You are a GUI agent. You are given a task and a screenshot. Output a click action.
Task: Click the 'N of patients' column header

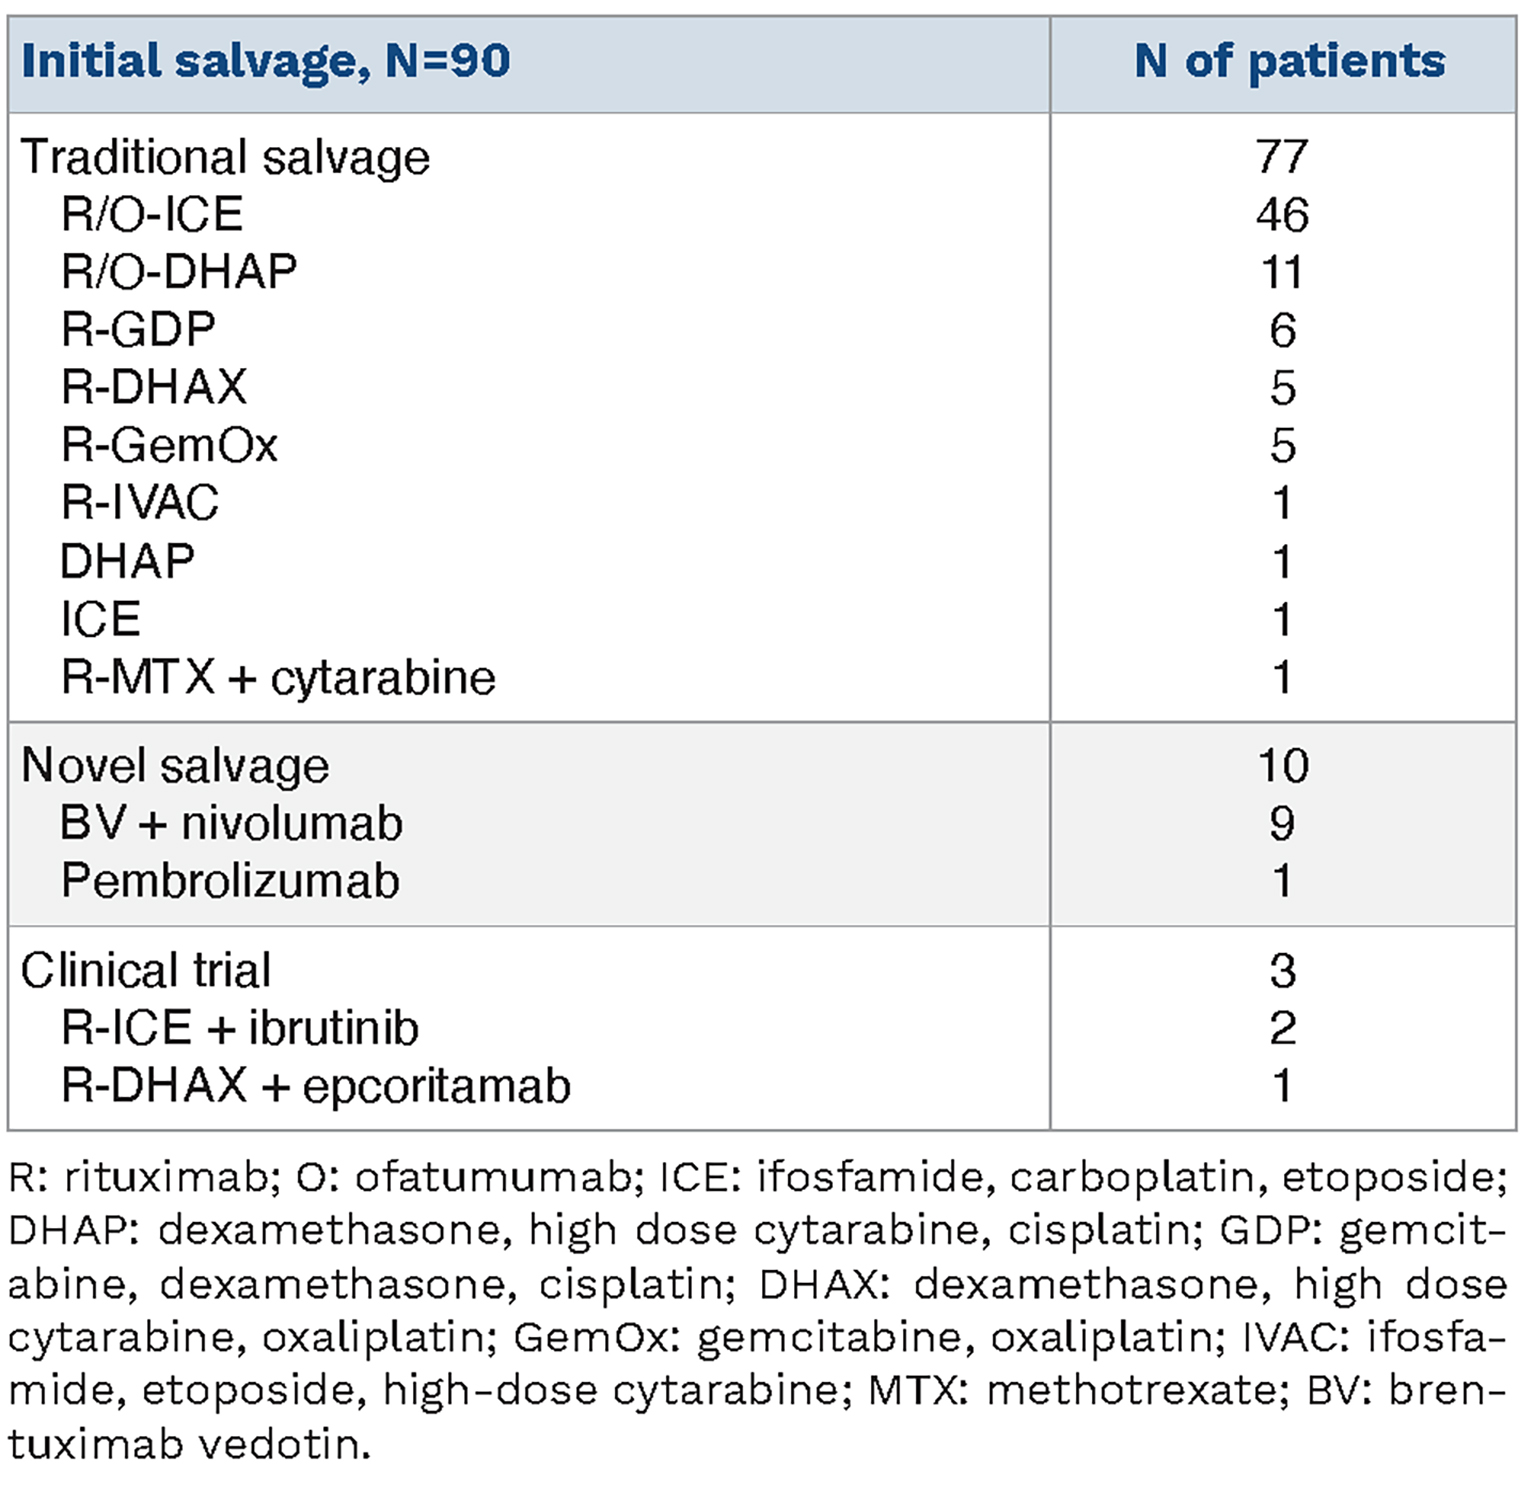(1289, 61)
